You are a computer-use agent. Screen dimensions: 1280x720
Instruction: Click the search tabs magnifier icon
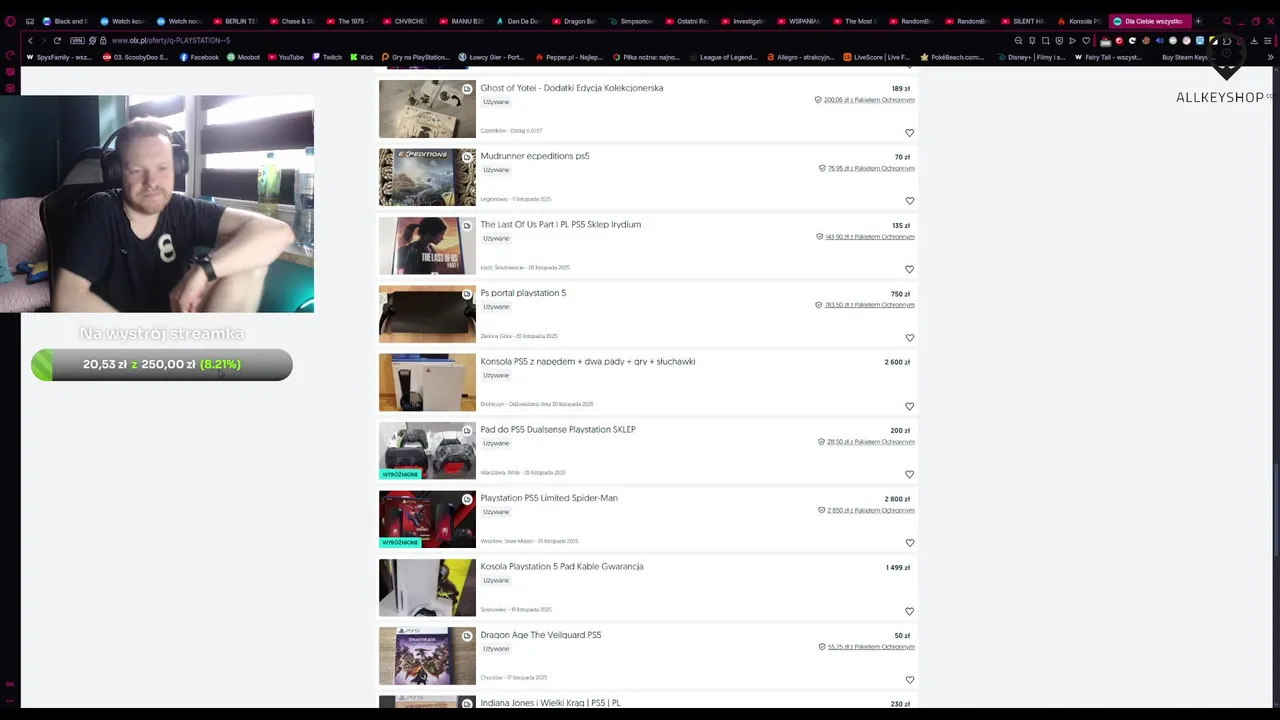[1227, 21]
